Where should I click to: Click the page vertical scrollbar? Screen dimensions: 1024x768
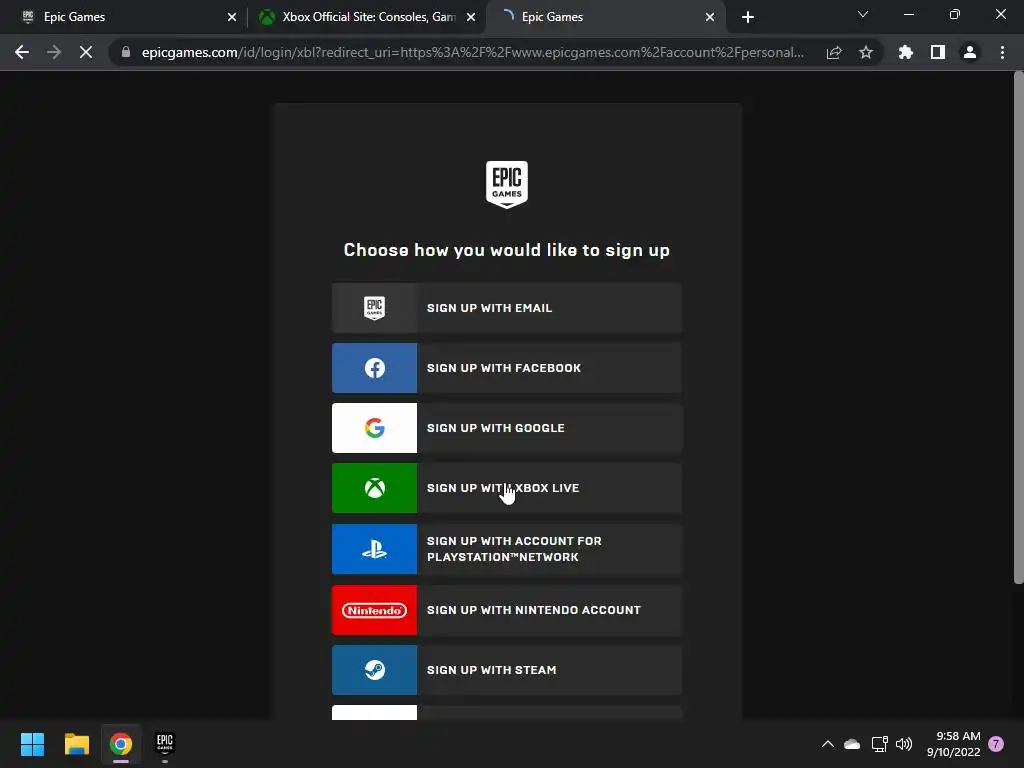1018,328
